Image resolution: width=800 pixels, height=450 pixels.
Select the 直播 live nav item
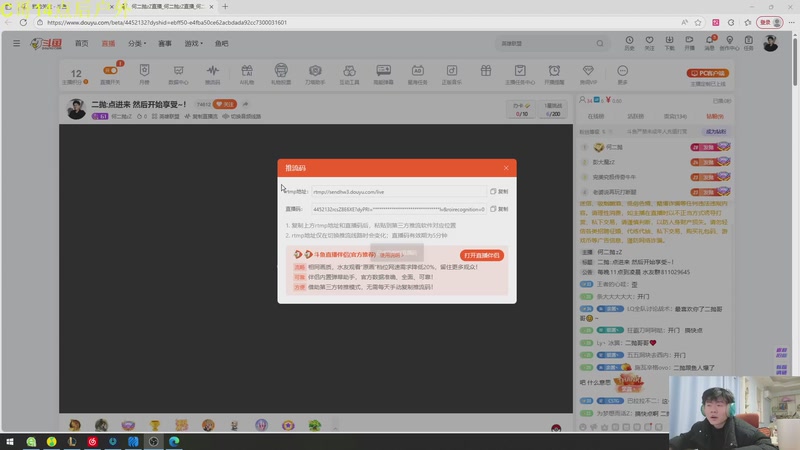[108, 43]
